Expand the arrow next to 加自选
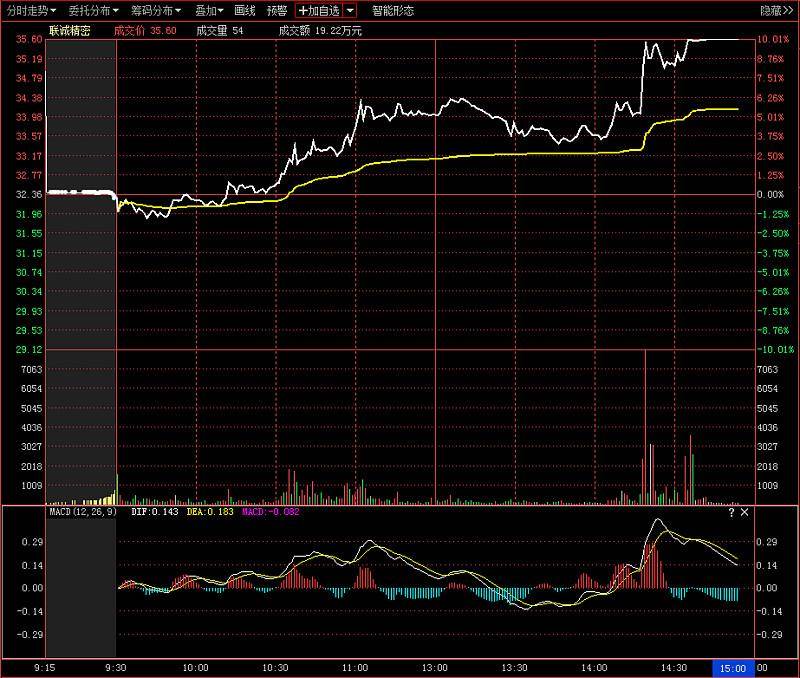 [350, 11]
